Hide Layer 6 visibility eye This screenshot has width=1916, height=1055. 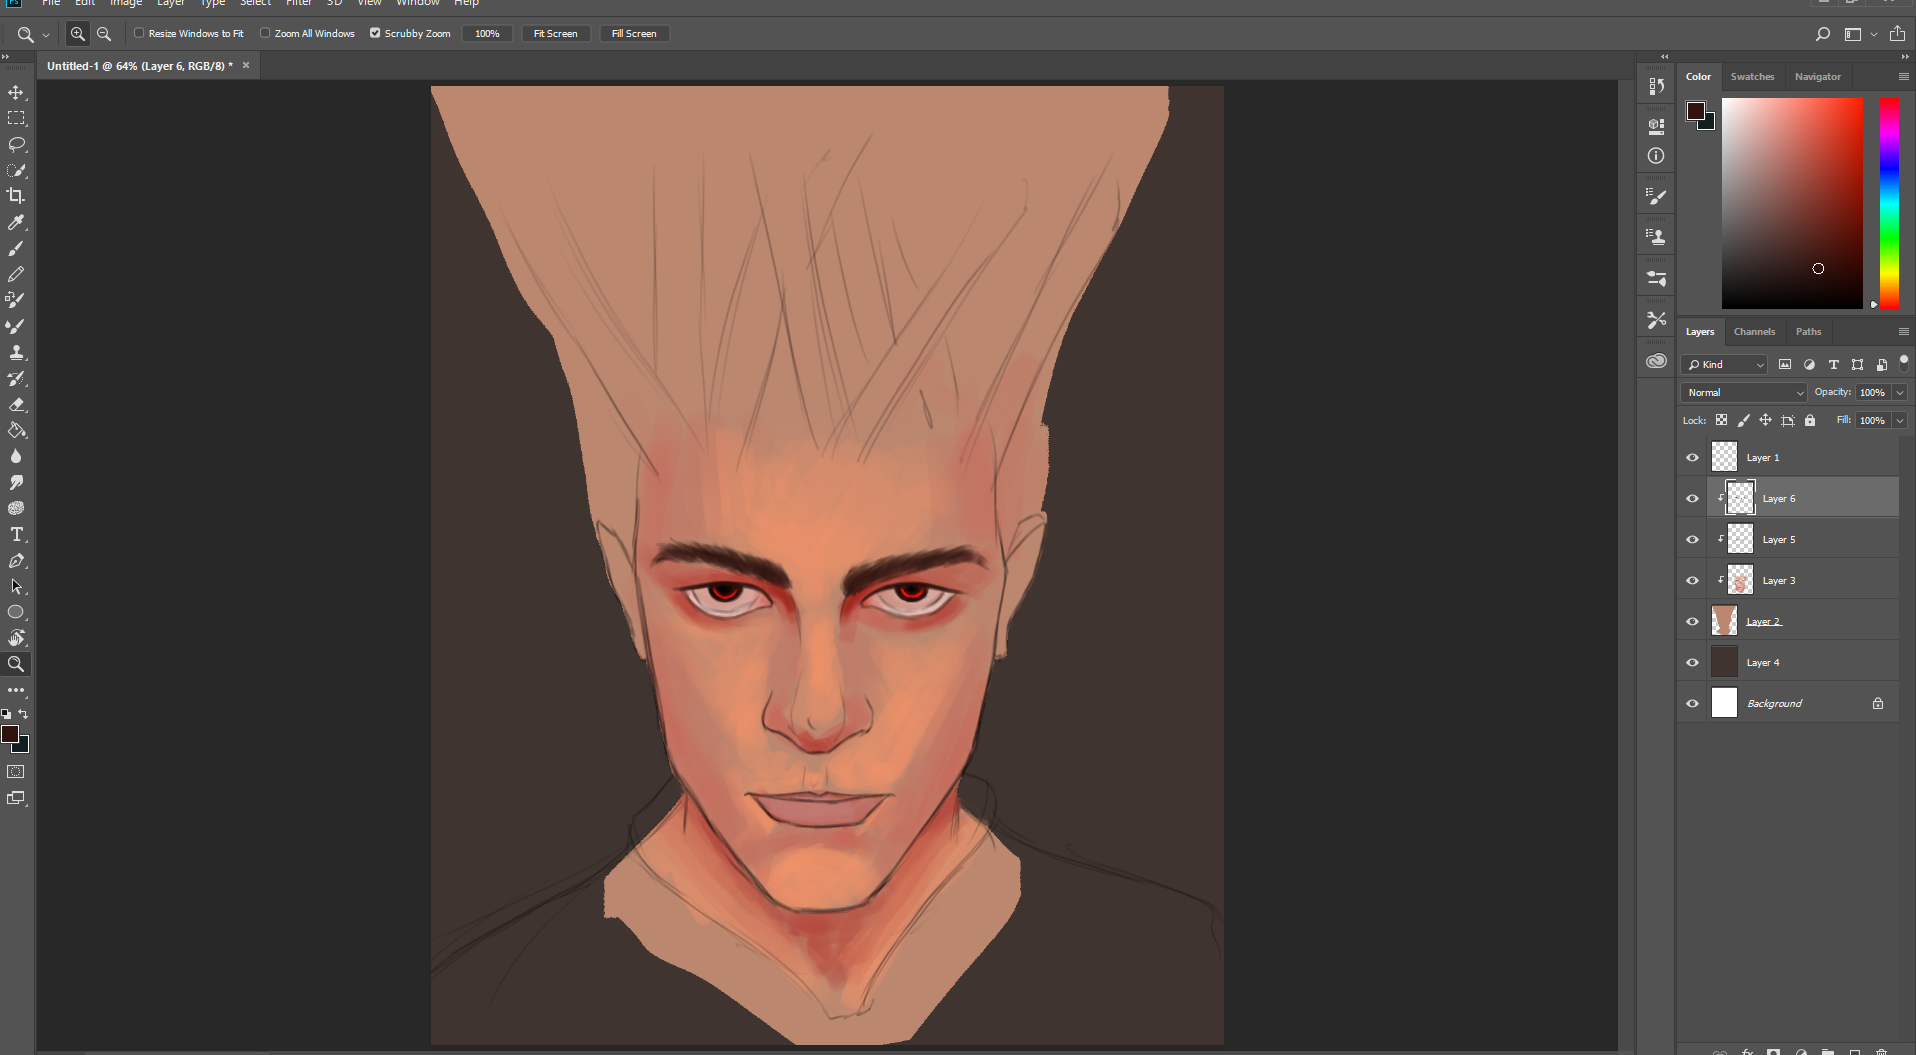pos(1692,498)
